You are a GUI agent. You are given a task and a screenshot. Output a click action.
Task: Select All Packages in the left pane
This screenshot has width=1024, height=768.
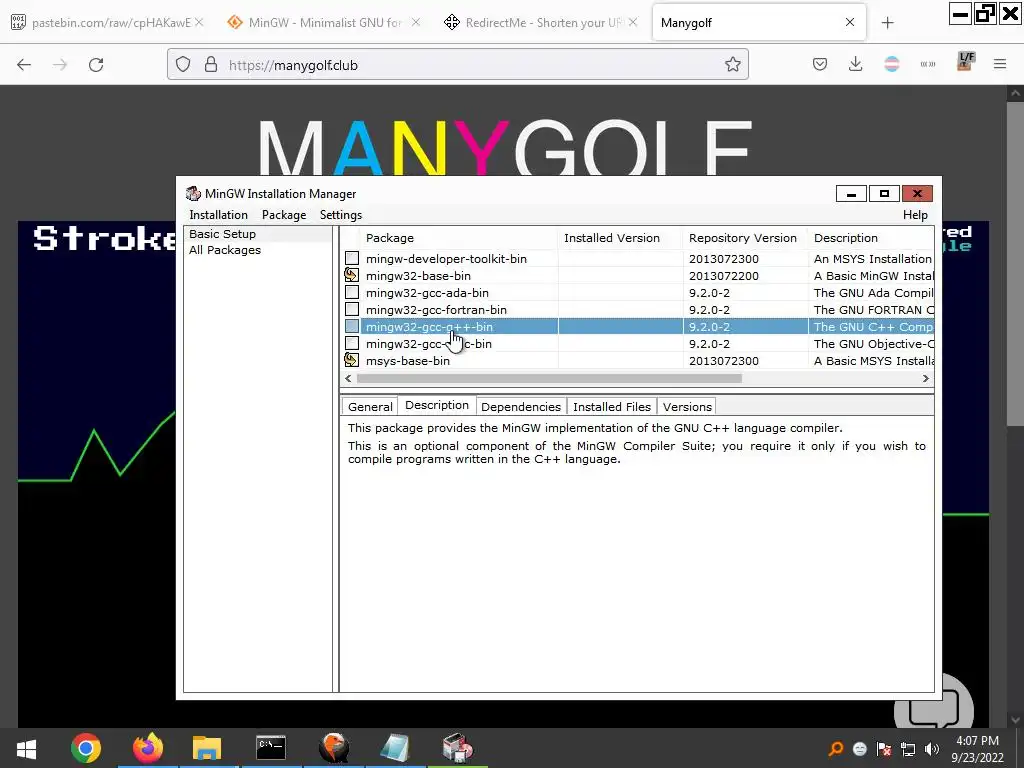[x=225, y=250]
